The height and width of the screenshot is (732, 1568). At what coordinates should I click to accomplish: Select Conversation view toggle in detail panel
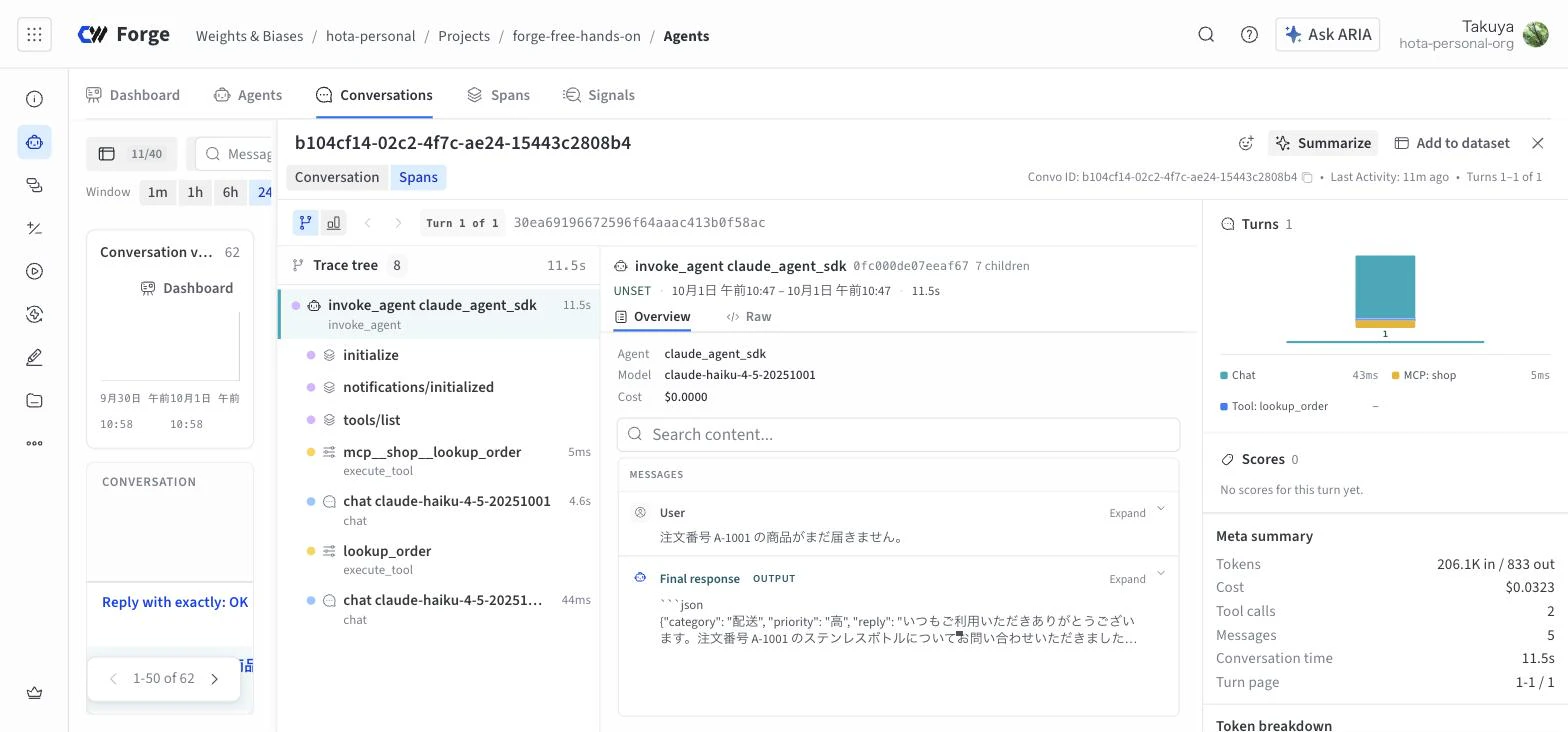coord(337,177)
